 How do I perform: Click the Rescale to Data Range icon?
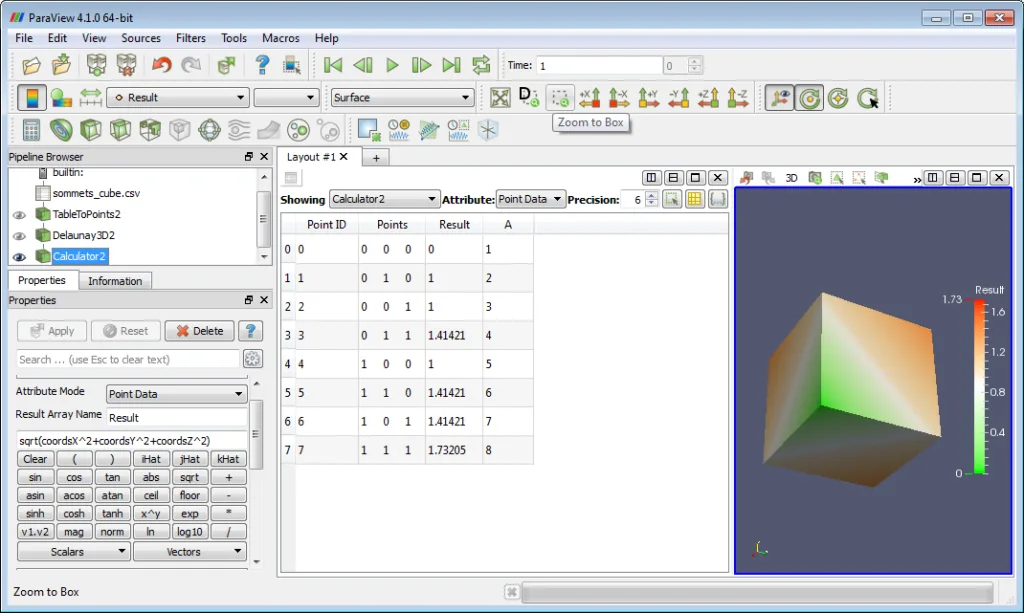(x=91, y=98)
